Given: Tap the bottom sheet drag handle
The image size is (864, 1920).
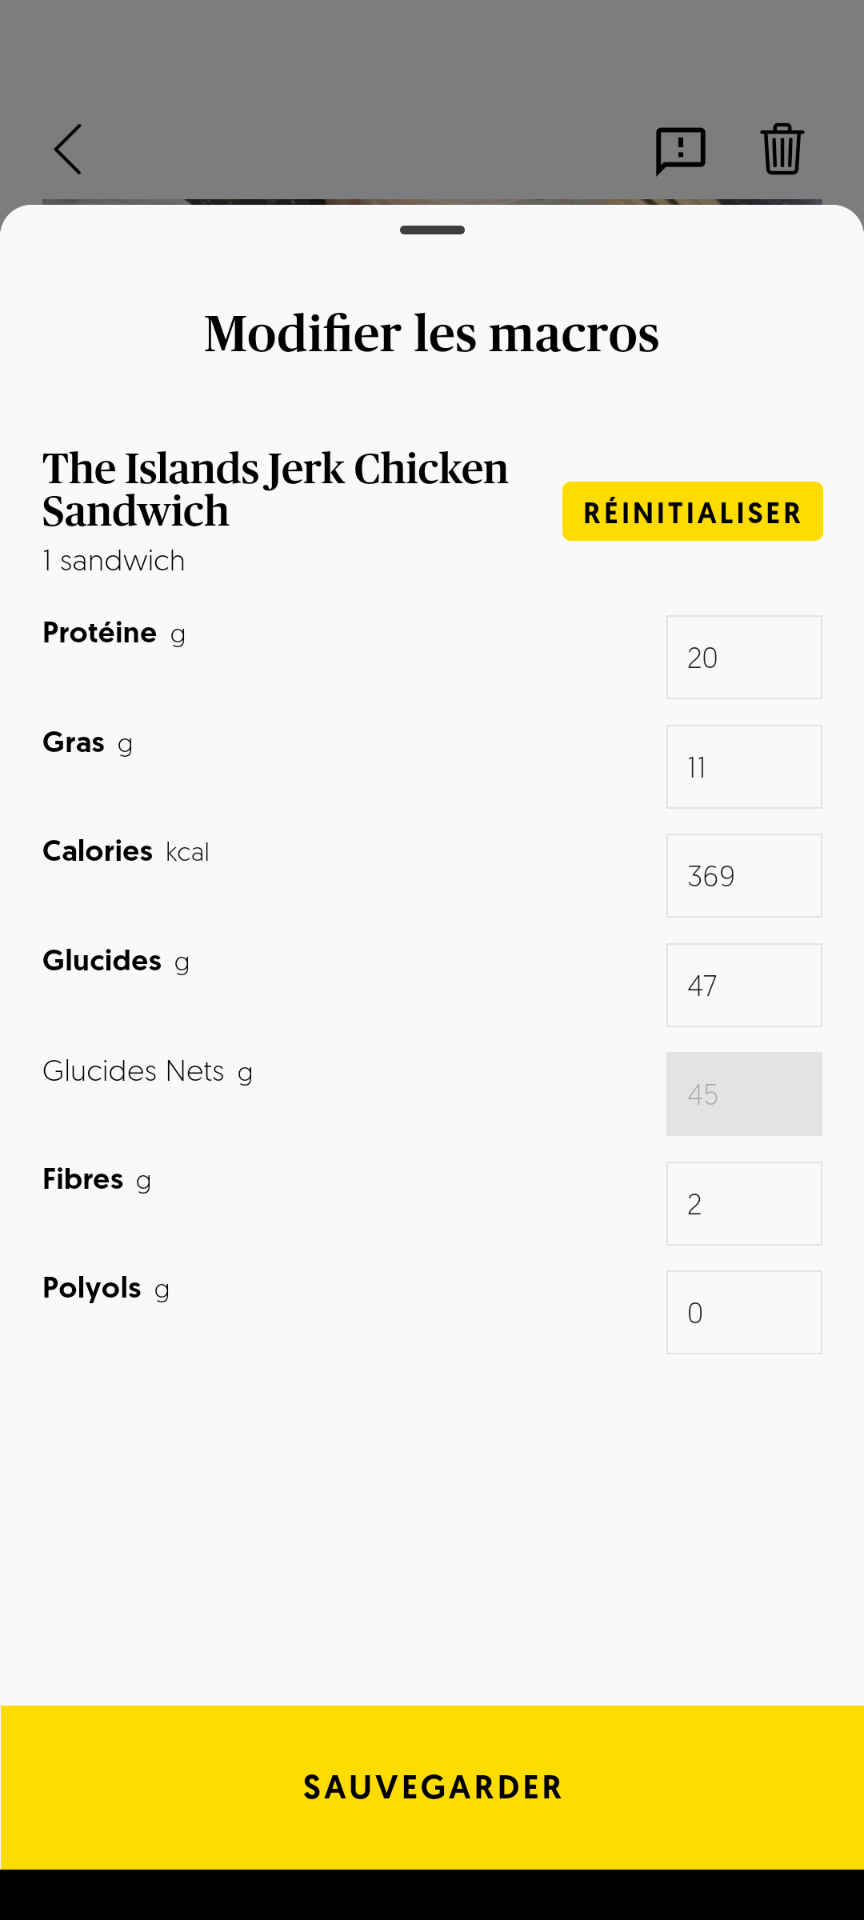Looking at the screenshot, I should click(x=432, y=230).
